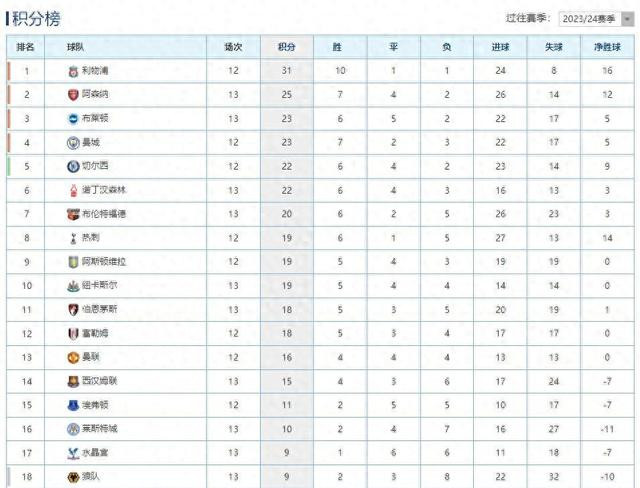640x488 pixels.
Task: Open the 2023/24赛季 season dropdown
Action: 596,19
